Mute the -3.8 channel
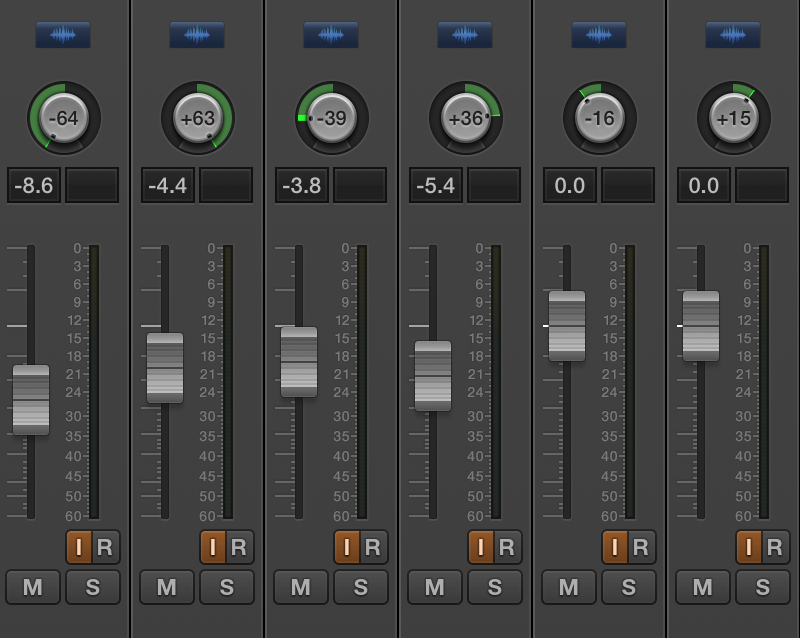This screenshot has height=638, width=800. pyautogui.click(x=301, y=587)
